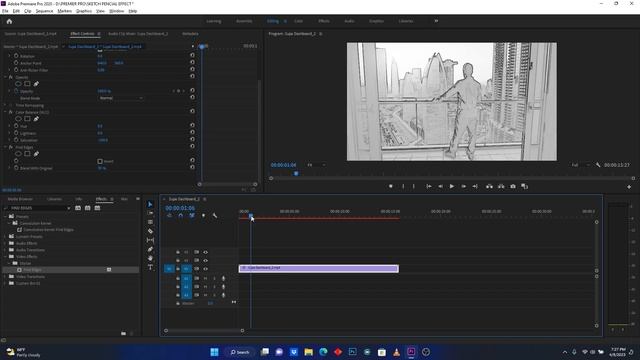Viewport: 640px width, 360px height.
Task: Collapse the Presets folder in Effects
Action: click(6, 216)
